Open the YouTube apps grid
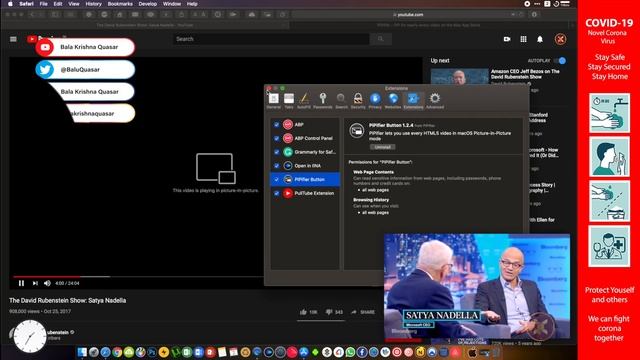 (x=523, y=39)
